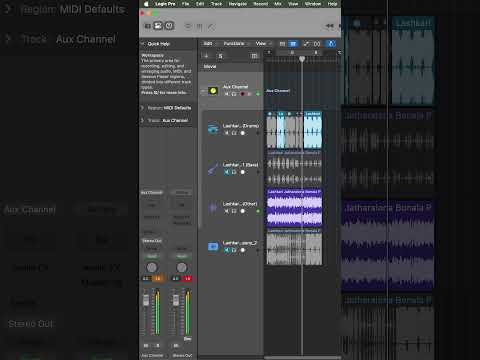
Task: Click the Aux Channel setting button in inspector
Action: pyautogui.click(x=152, y=193)
